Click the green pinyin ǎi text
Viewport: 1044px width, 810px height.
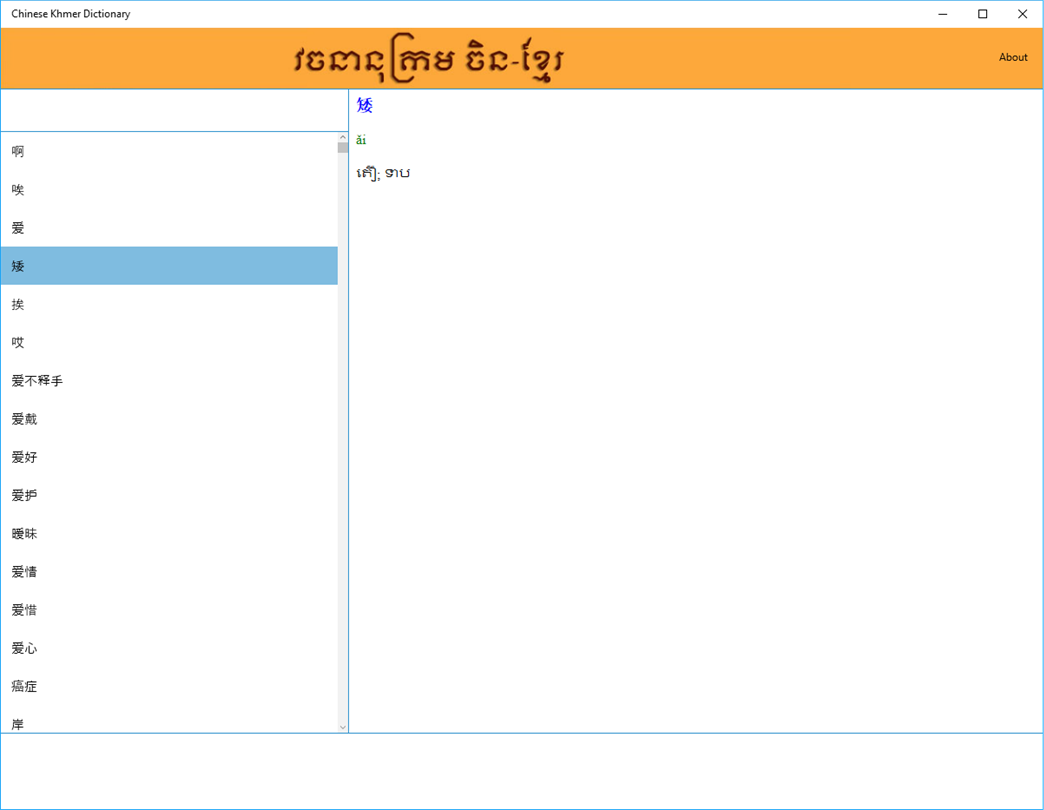tap(361, 140)
